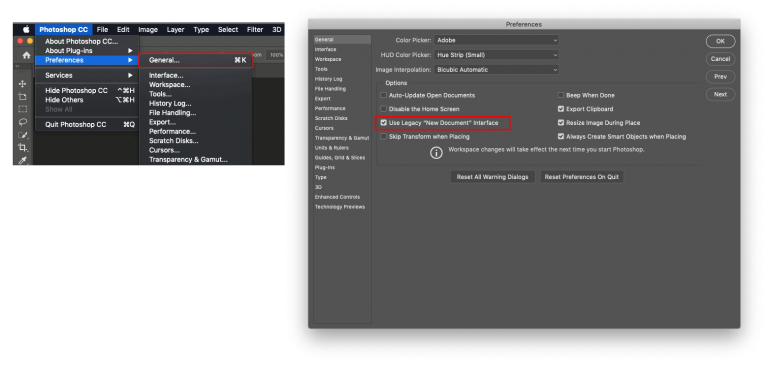The image size is (768, 365).
Task: Choose Quit Photoshop CC
Action: [87, 125]
